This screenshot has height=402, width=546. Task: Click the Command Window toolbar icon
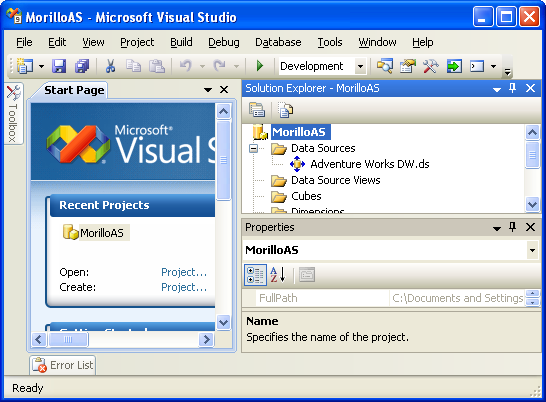click(477, 66)
